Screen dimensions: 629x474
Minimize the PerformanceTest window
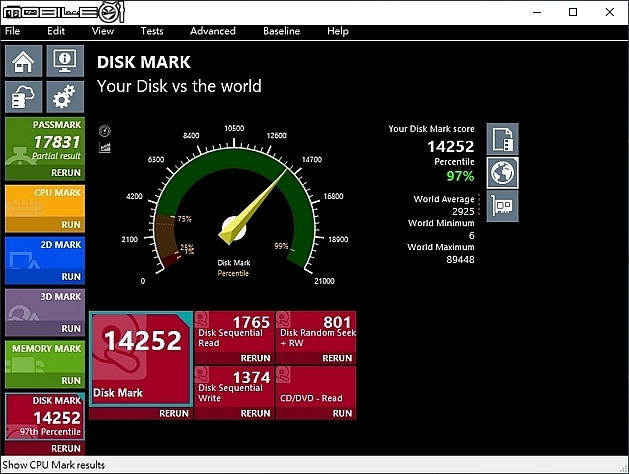(x=537, y=12)
